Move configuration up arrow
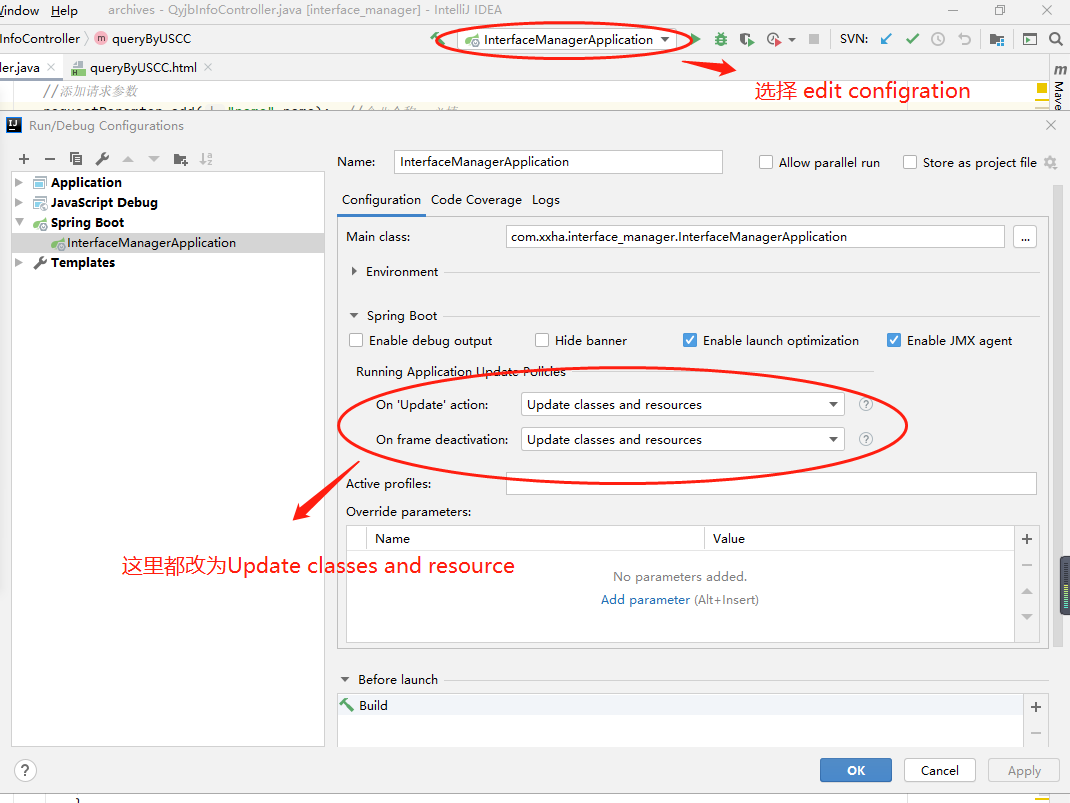This screenshot has height=803, width=1070. point(128,159)
